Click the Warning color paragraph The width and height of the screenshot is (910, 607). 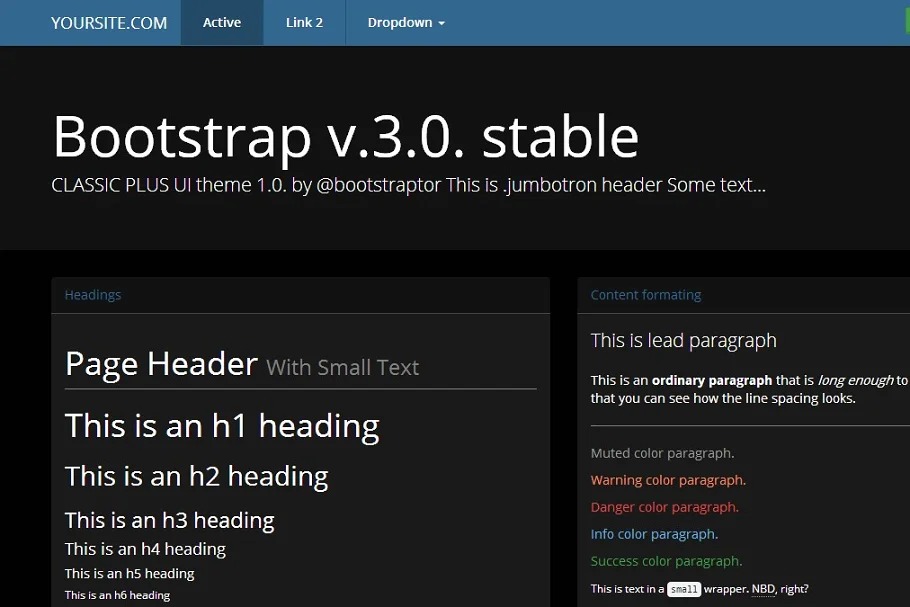668,480
